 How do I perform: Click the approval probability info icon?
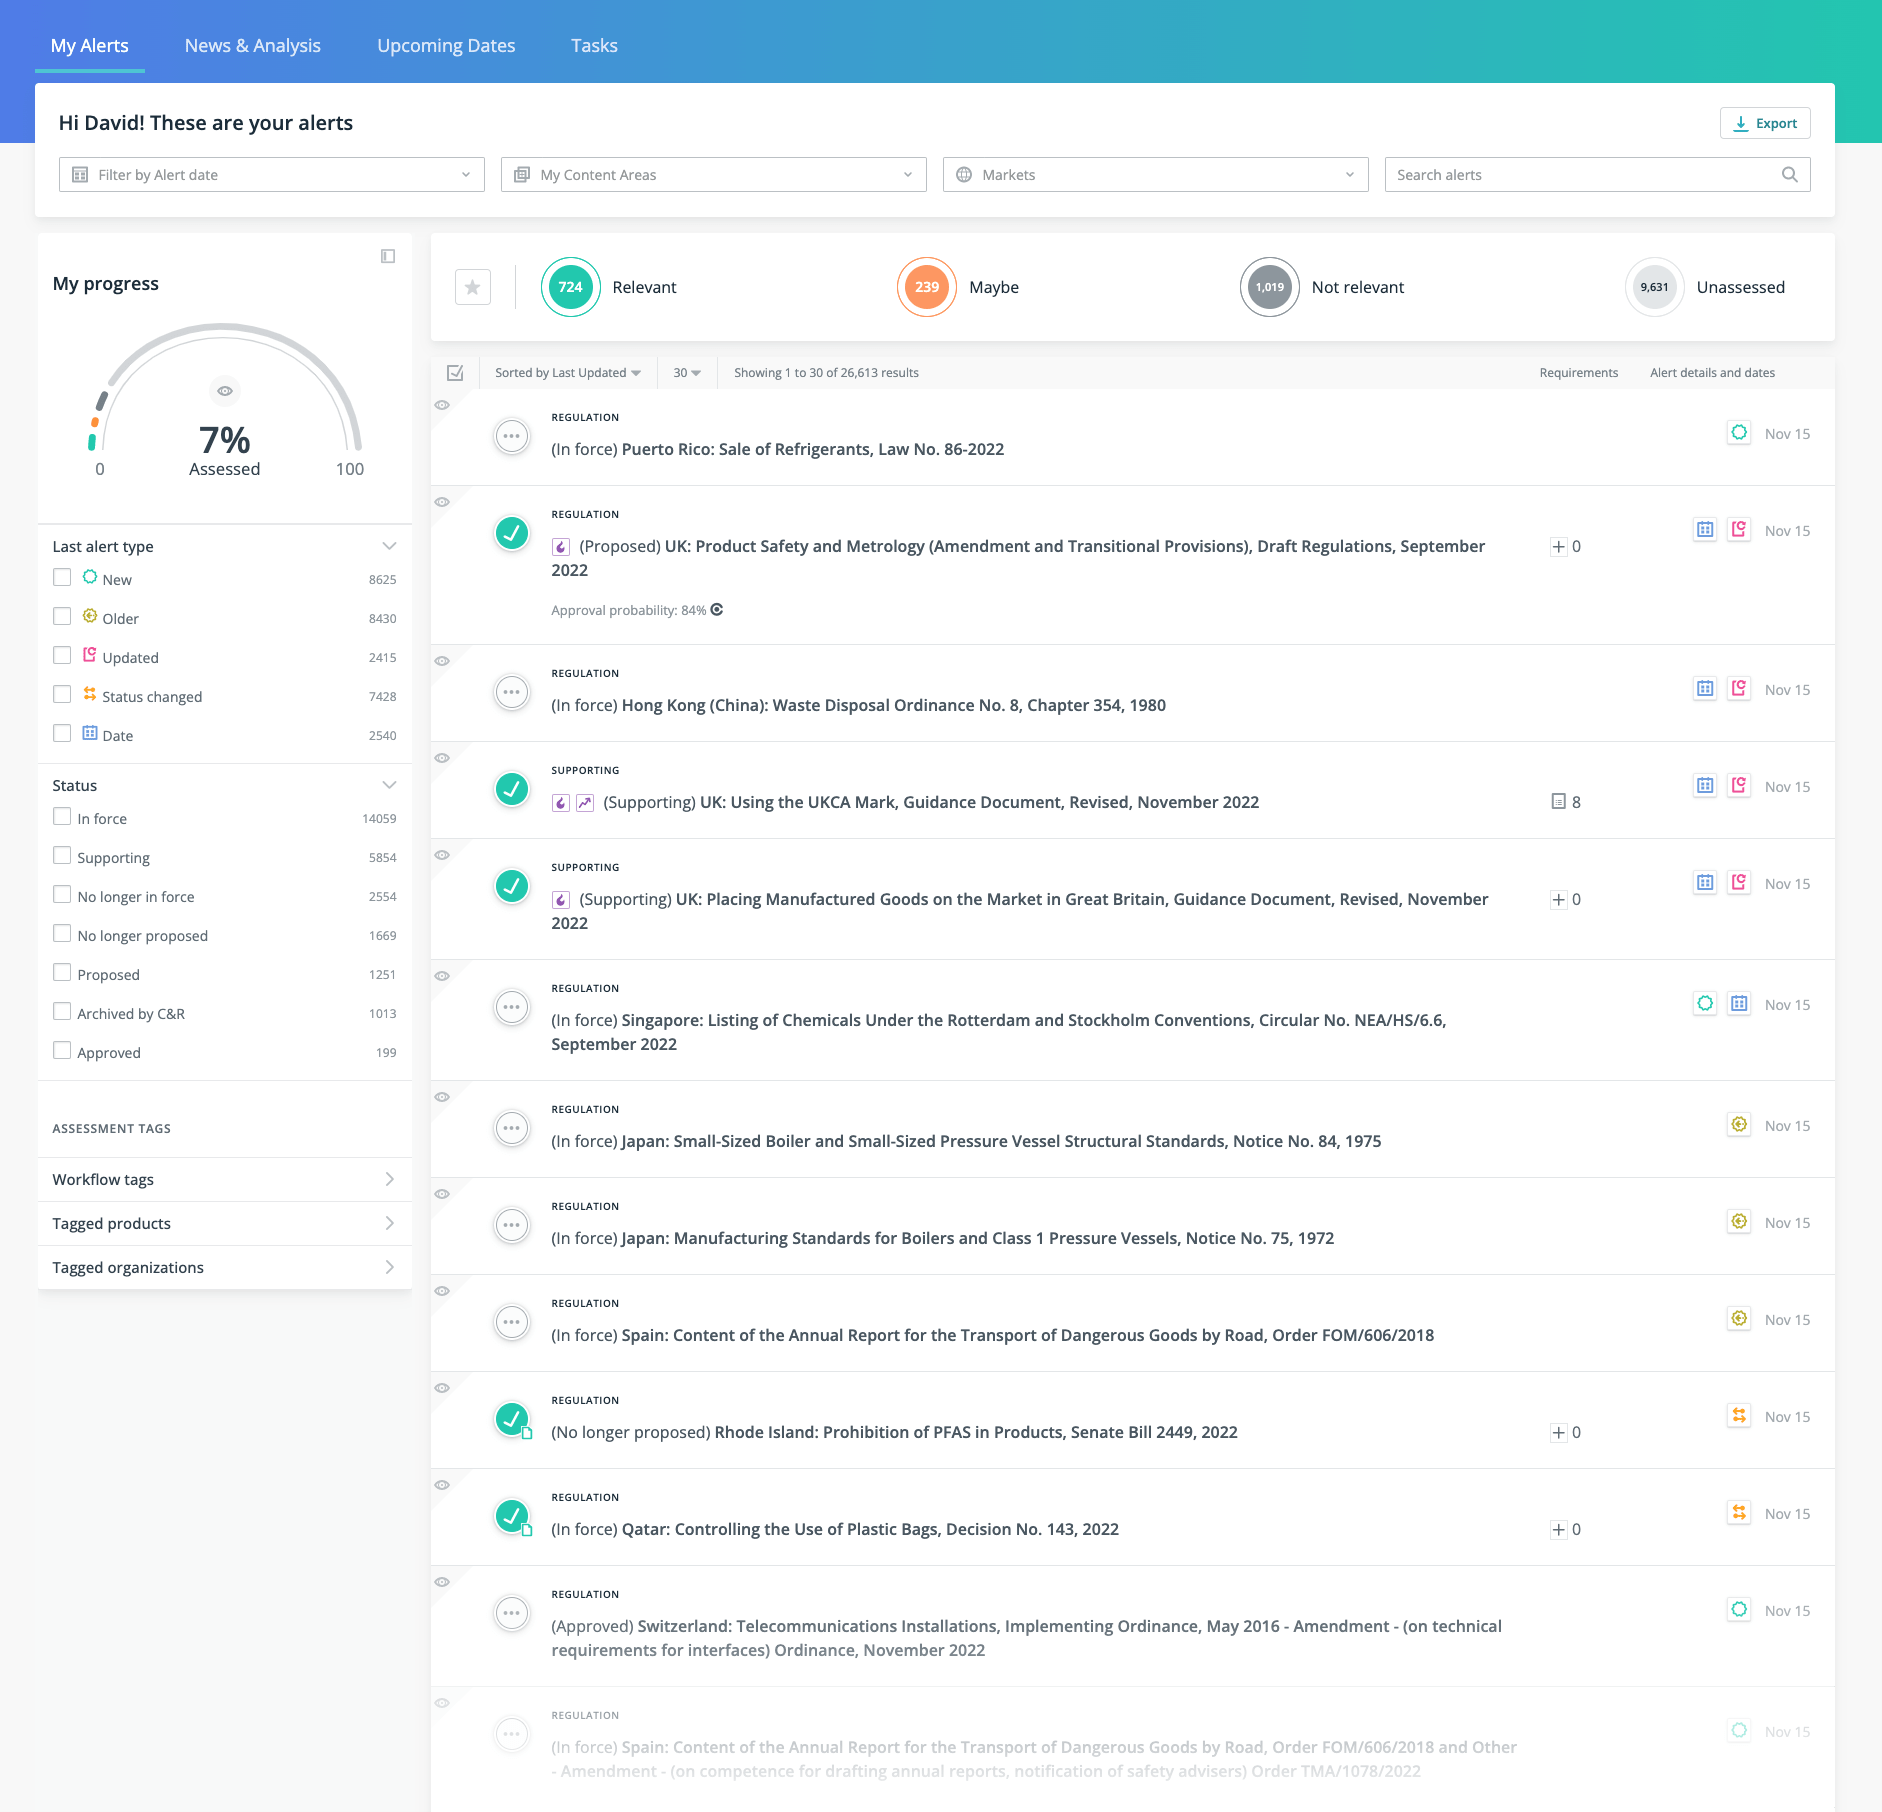[x=716, y=608]
